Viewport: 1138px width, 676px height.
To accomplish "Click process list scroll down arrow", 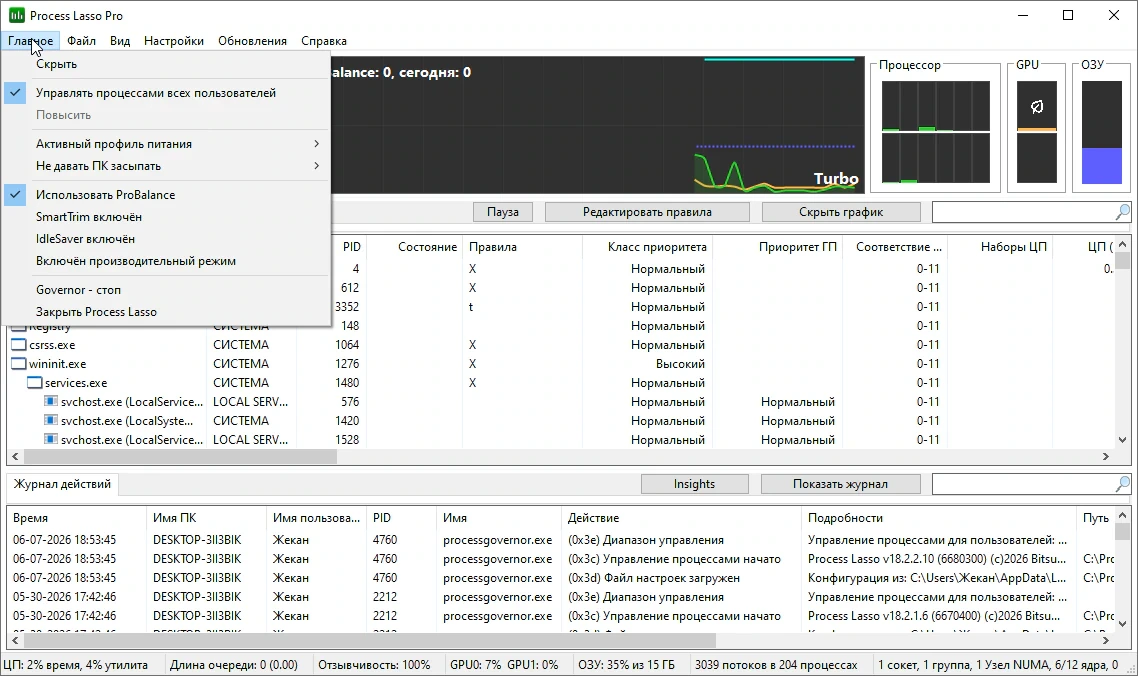I will point(1123,440).
